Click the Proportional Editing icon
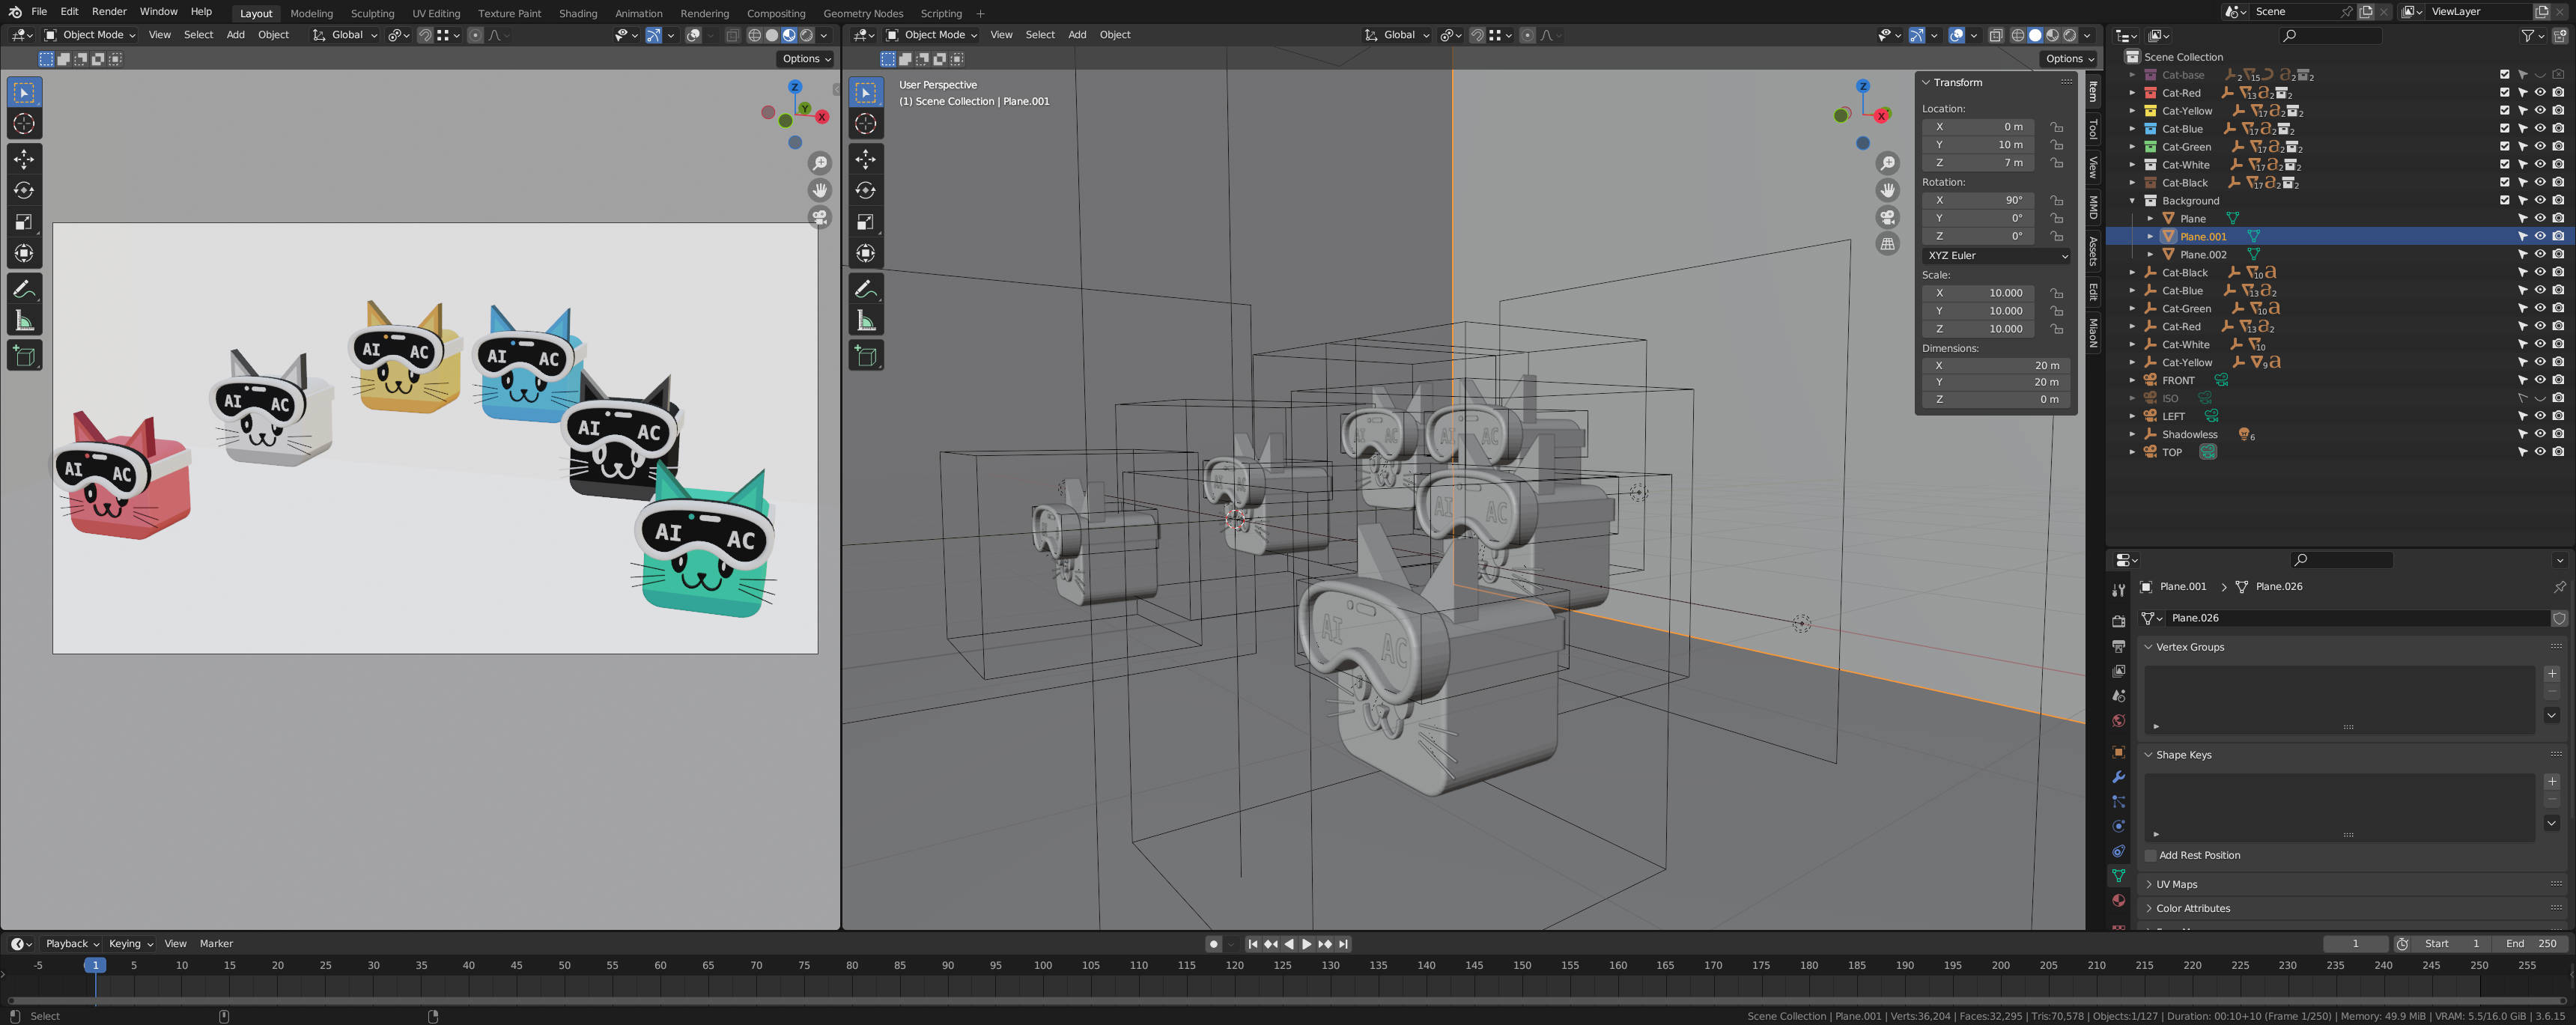The width and height of the screenshot is (2576, 1025). [475, 35]
